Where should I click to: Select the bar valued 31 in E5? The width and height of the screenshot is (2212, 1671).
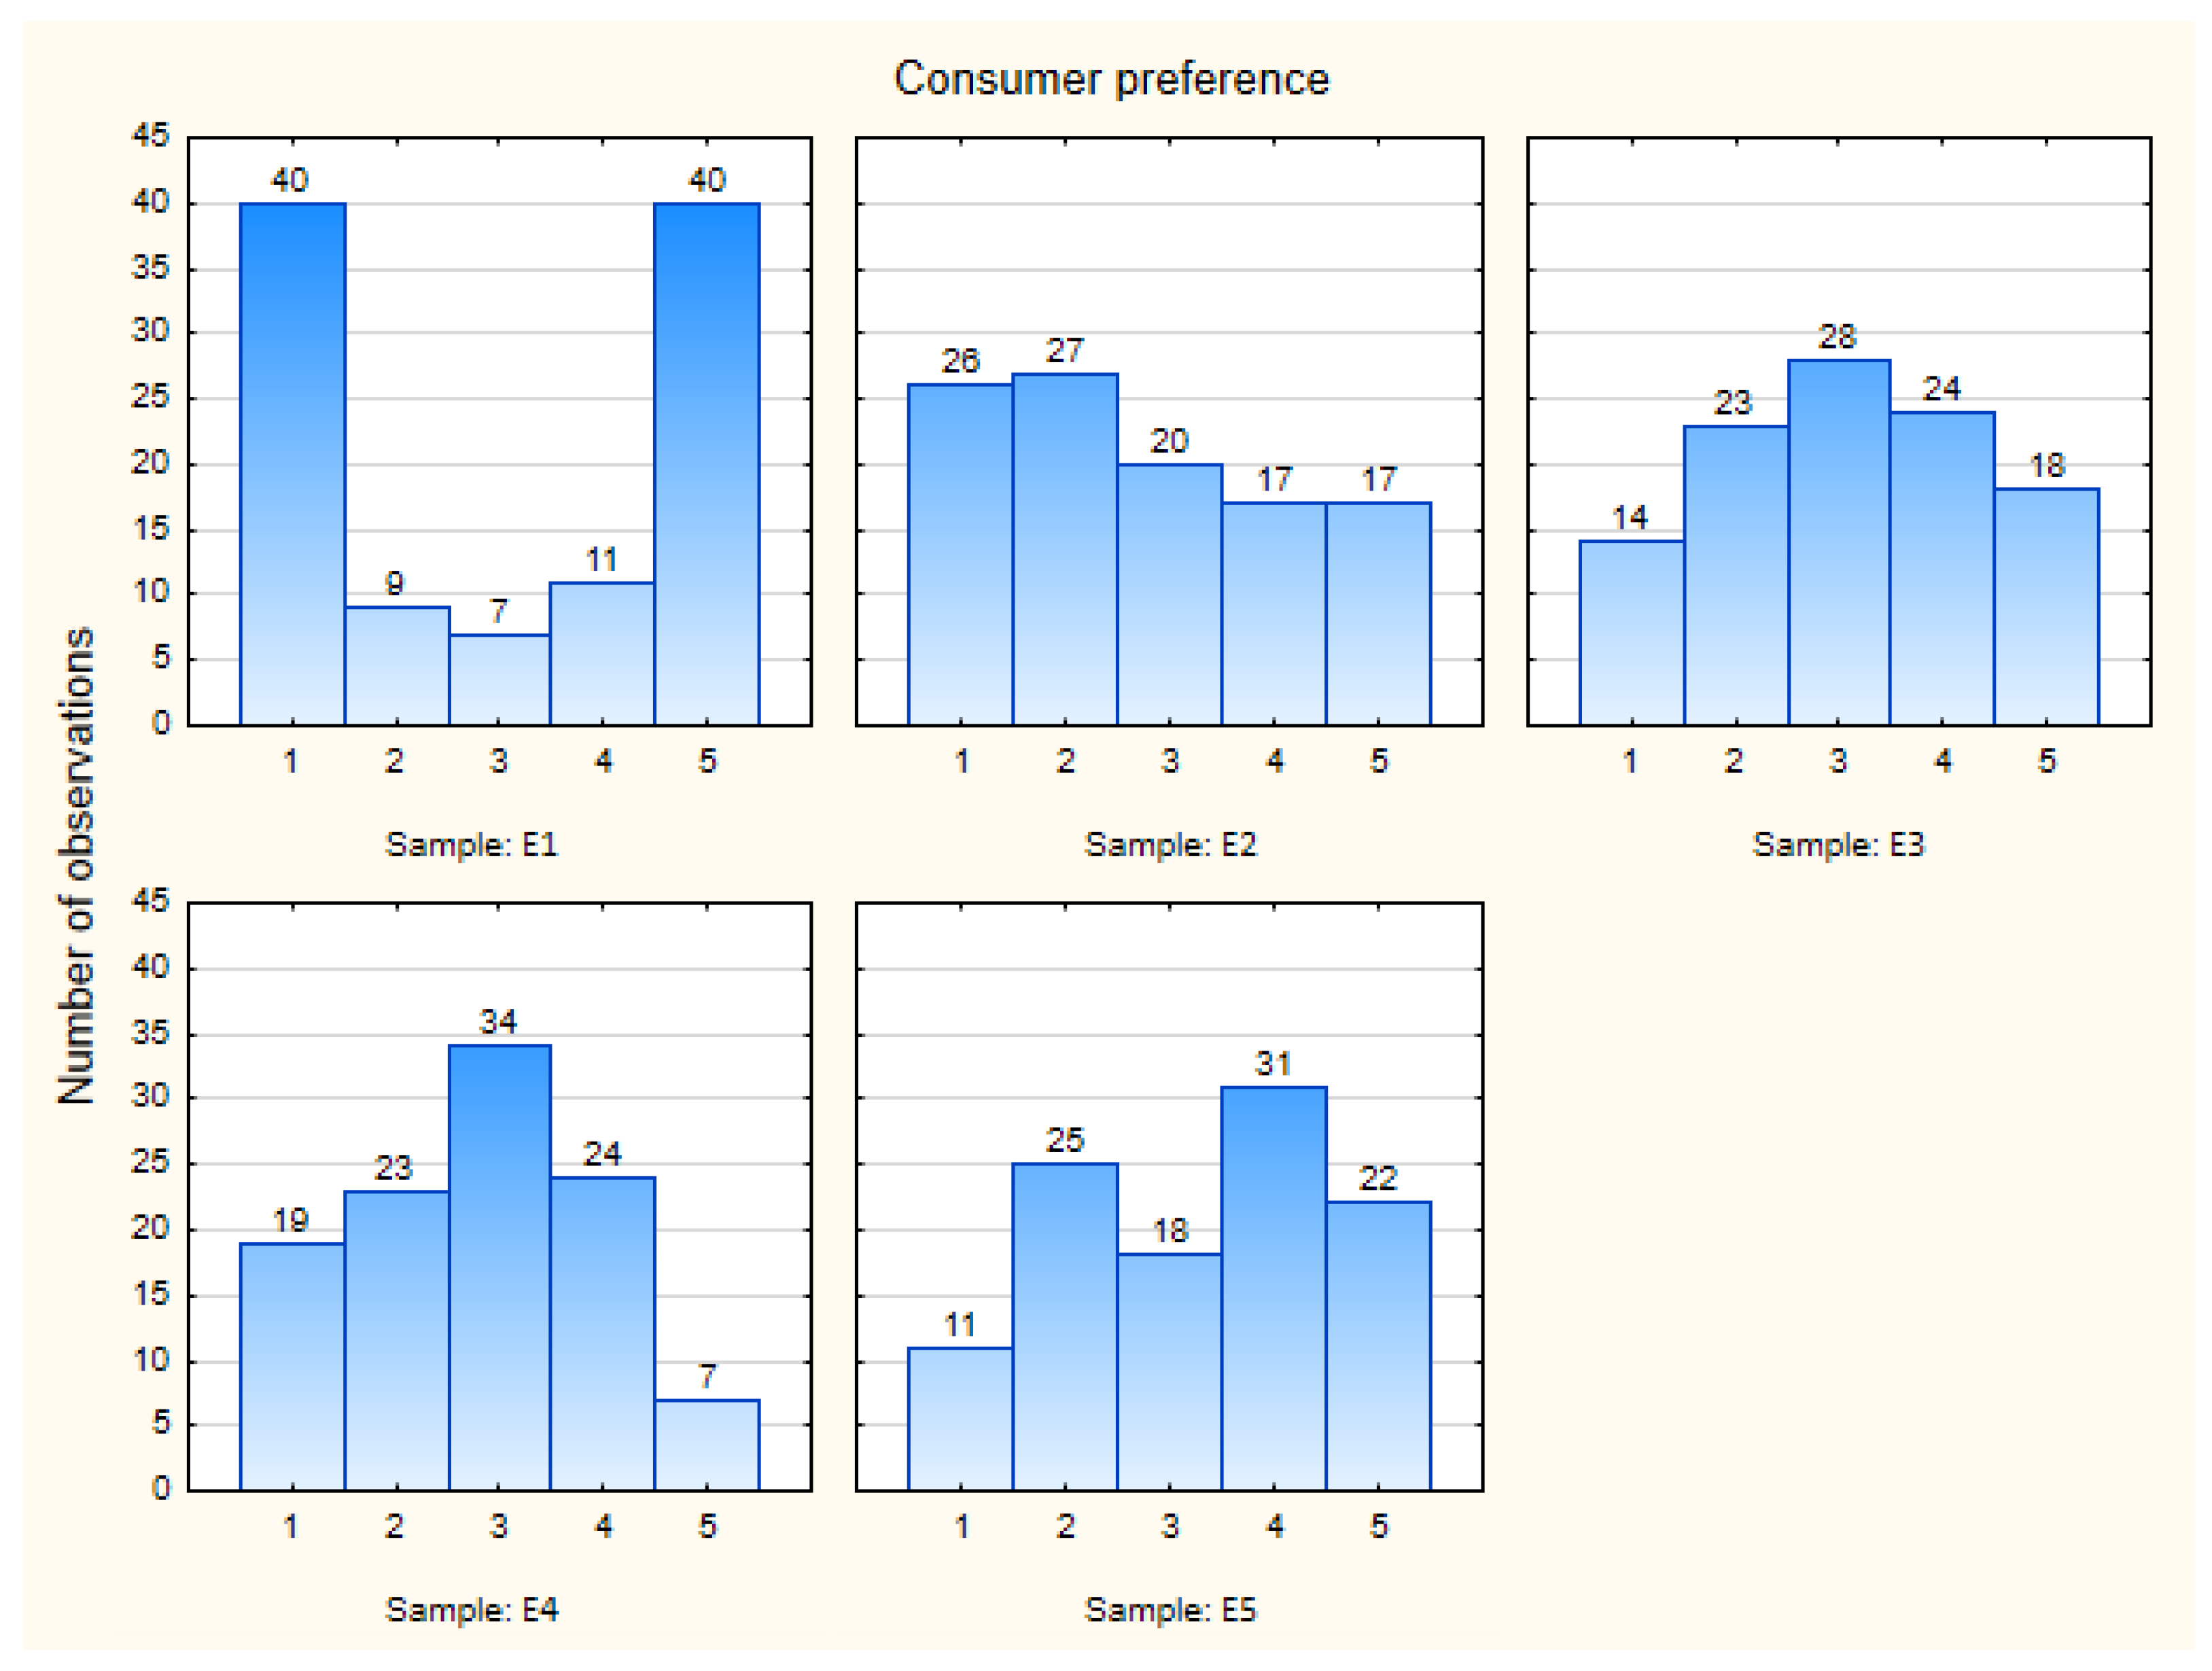1274,1288
